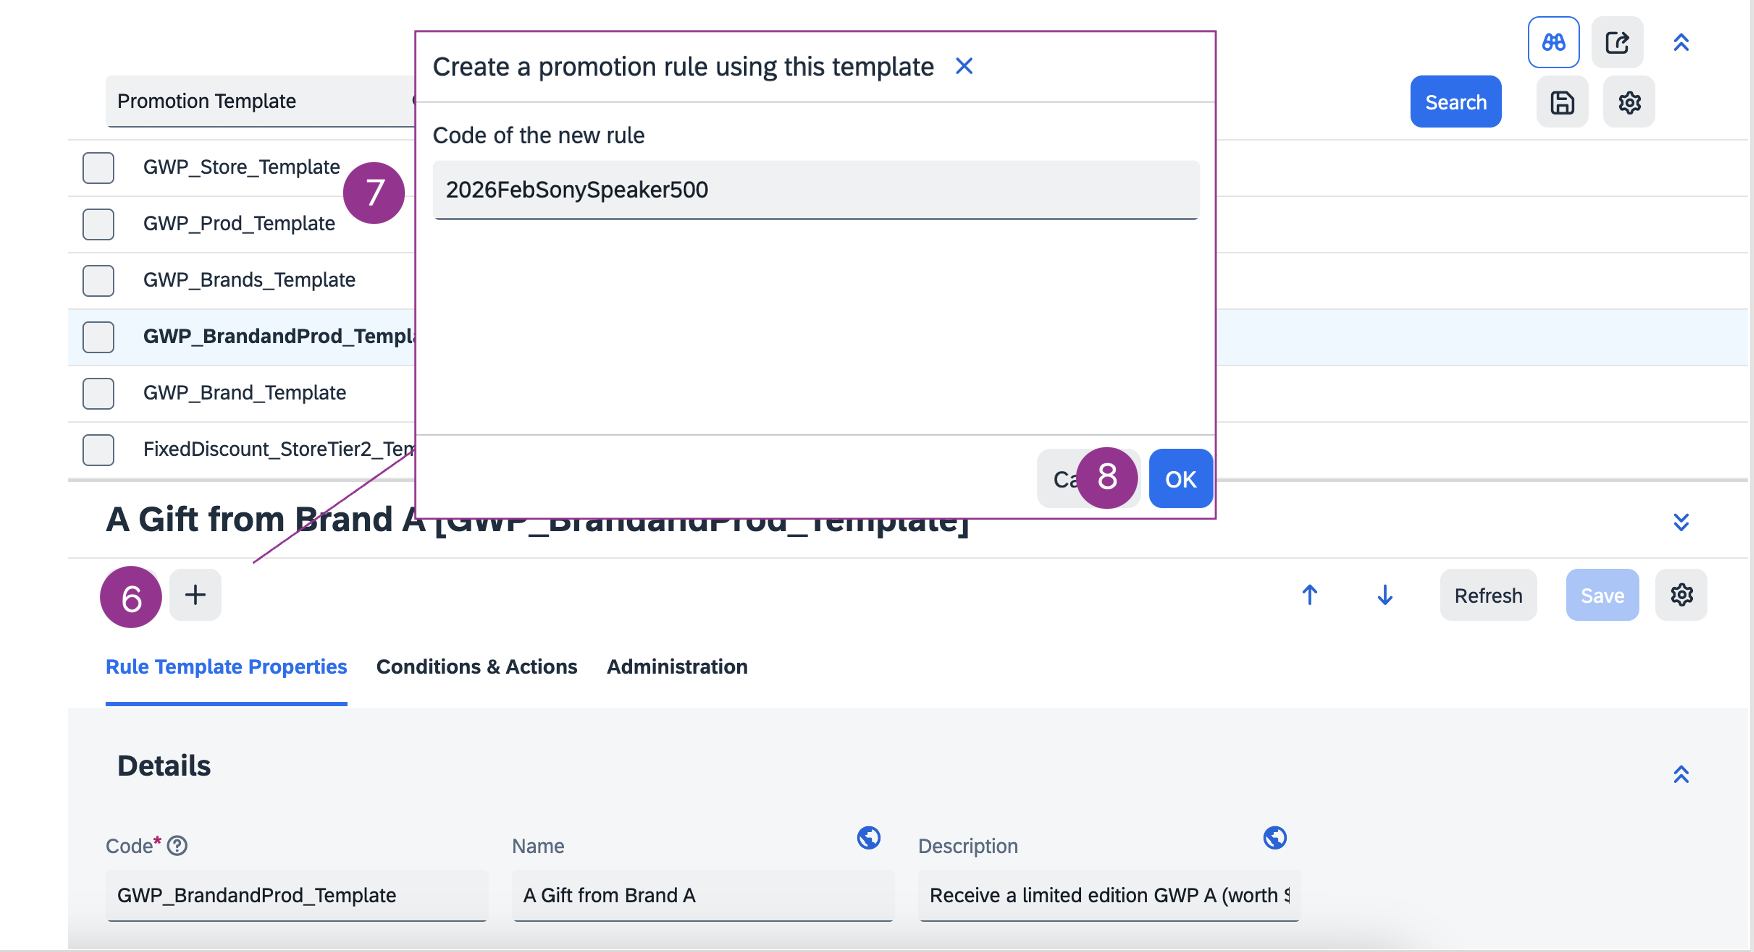Click the up arrow navigation icon
The width and height of the screenshot is (1754, 952).
click(x=1310, y=595)
